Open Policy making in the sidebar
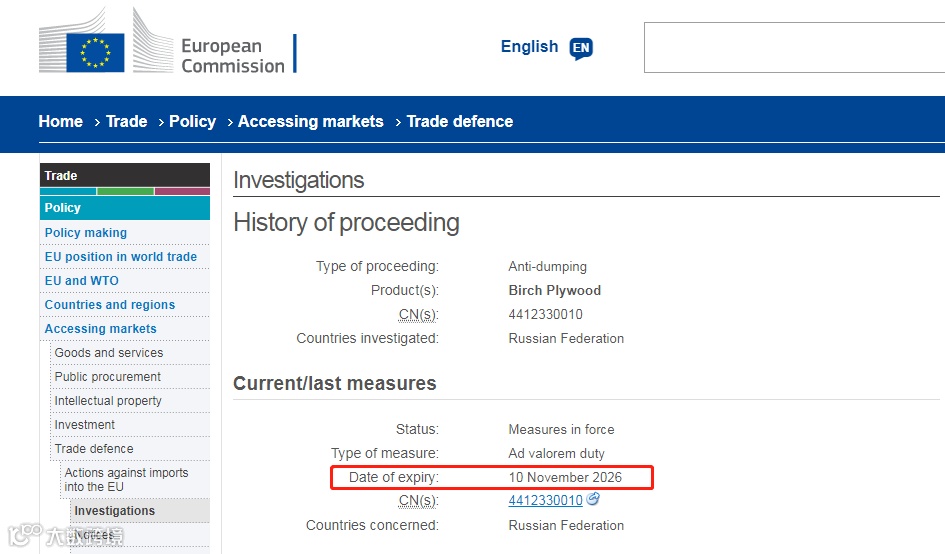Screen dimensions: 945x554 coord(86,233)
